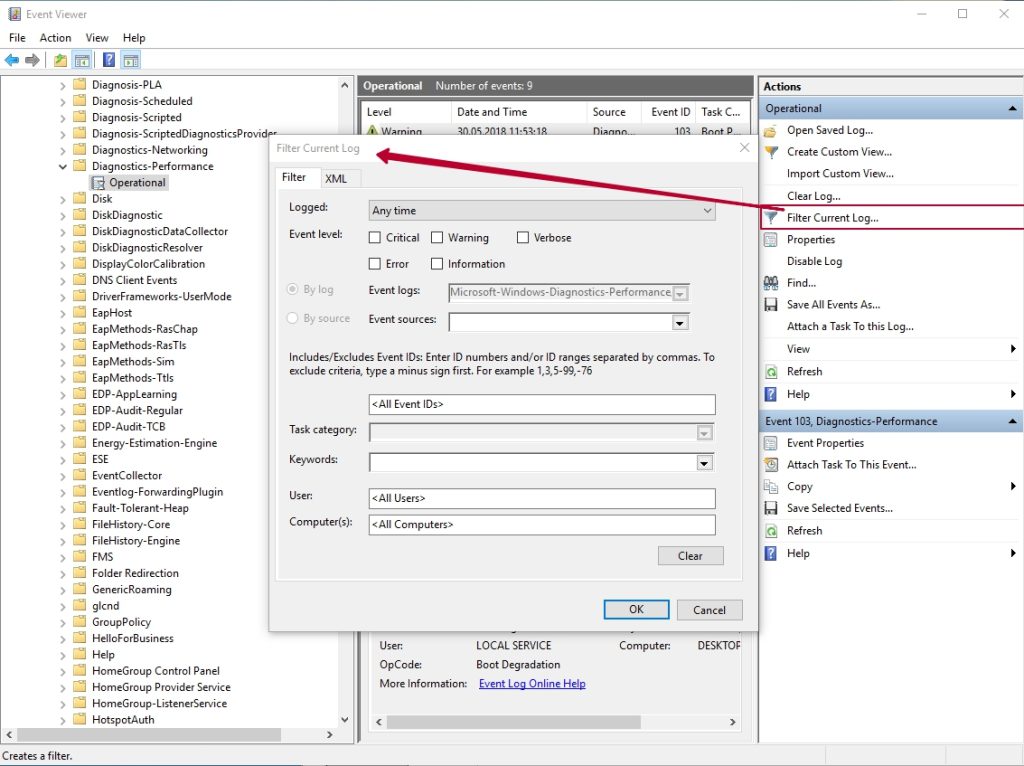Click Disable Log in Actions pane
The height and width of the screenshot is (766, 1024).
click(814, 261)
